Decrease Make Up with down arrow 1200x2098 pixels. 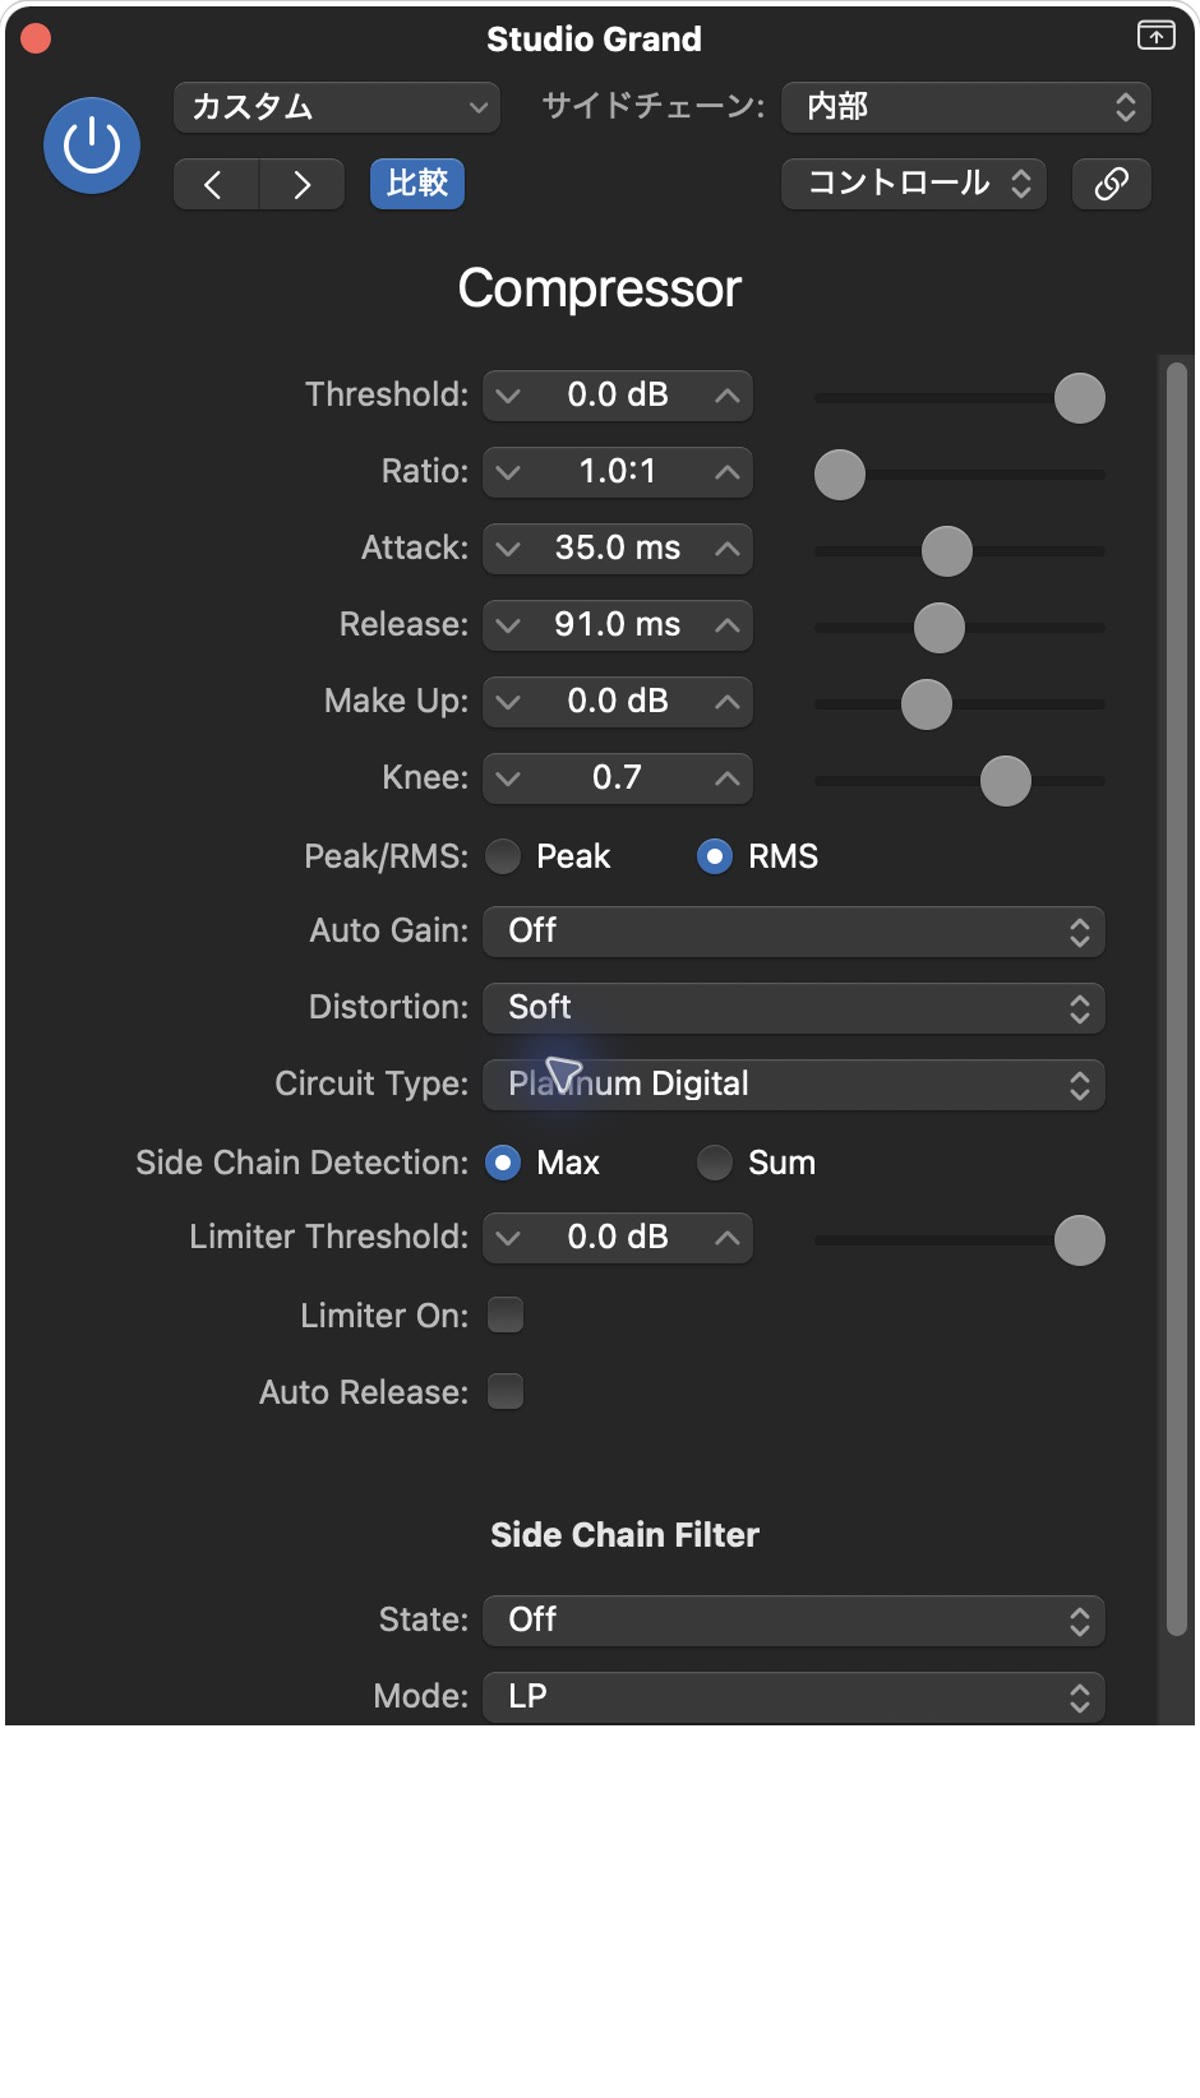(x=509, y=702)
